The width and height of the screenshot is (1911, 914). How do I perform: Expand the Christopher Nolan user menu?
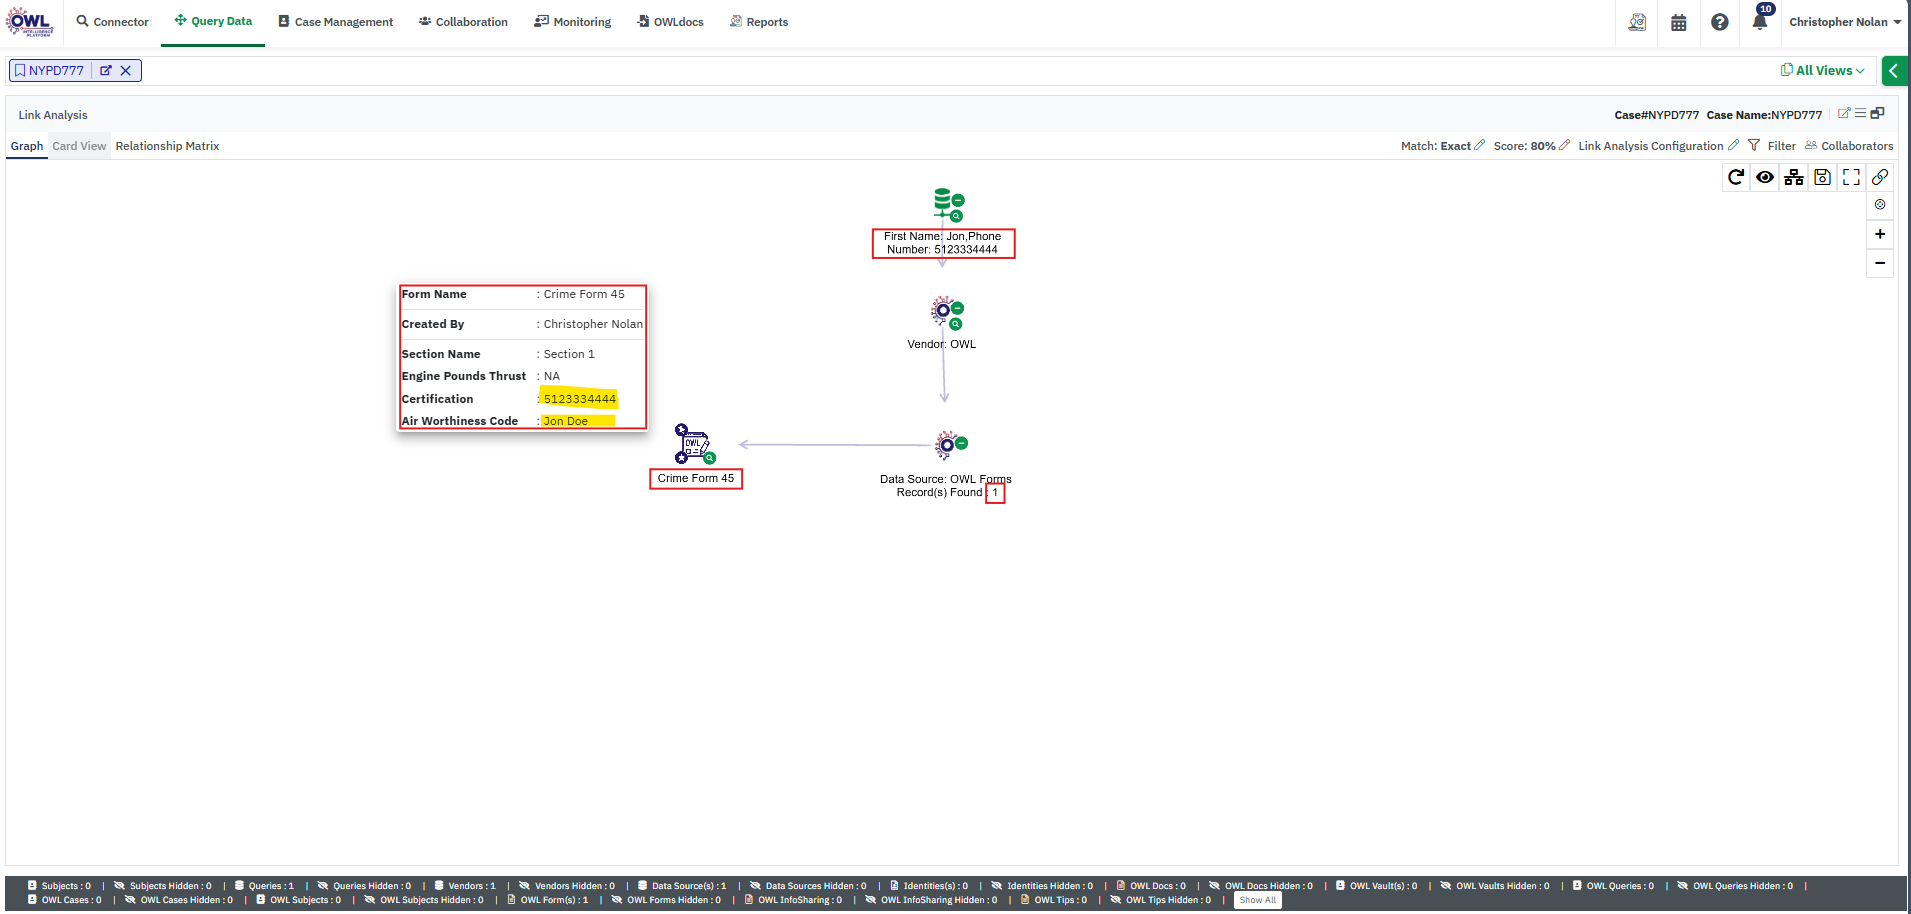pyautogui.click(x=1844, y=22)
